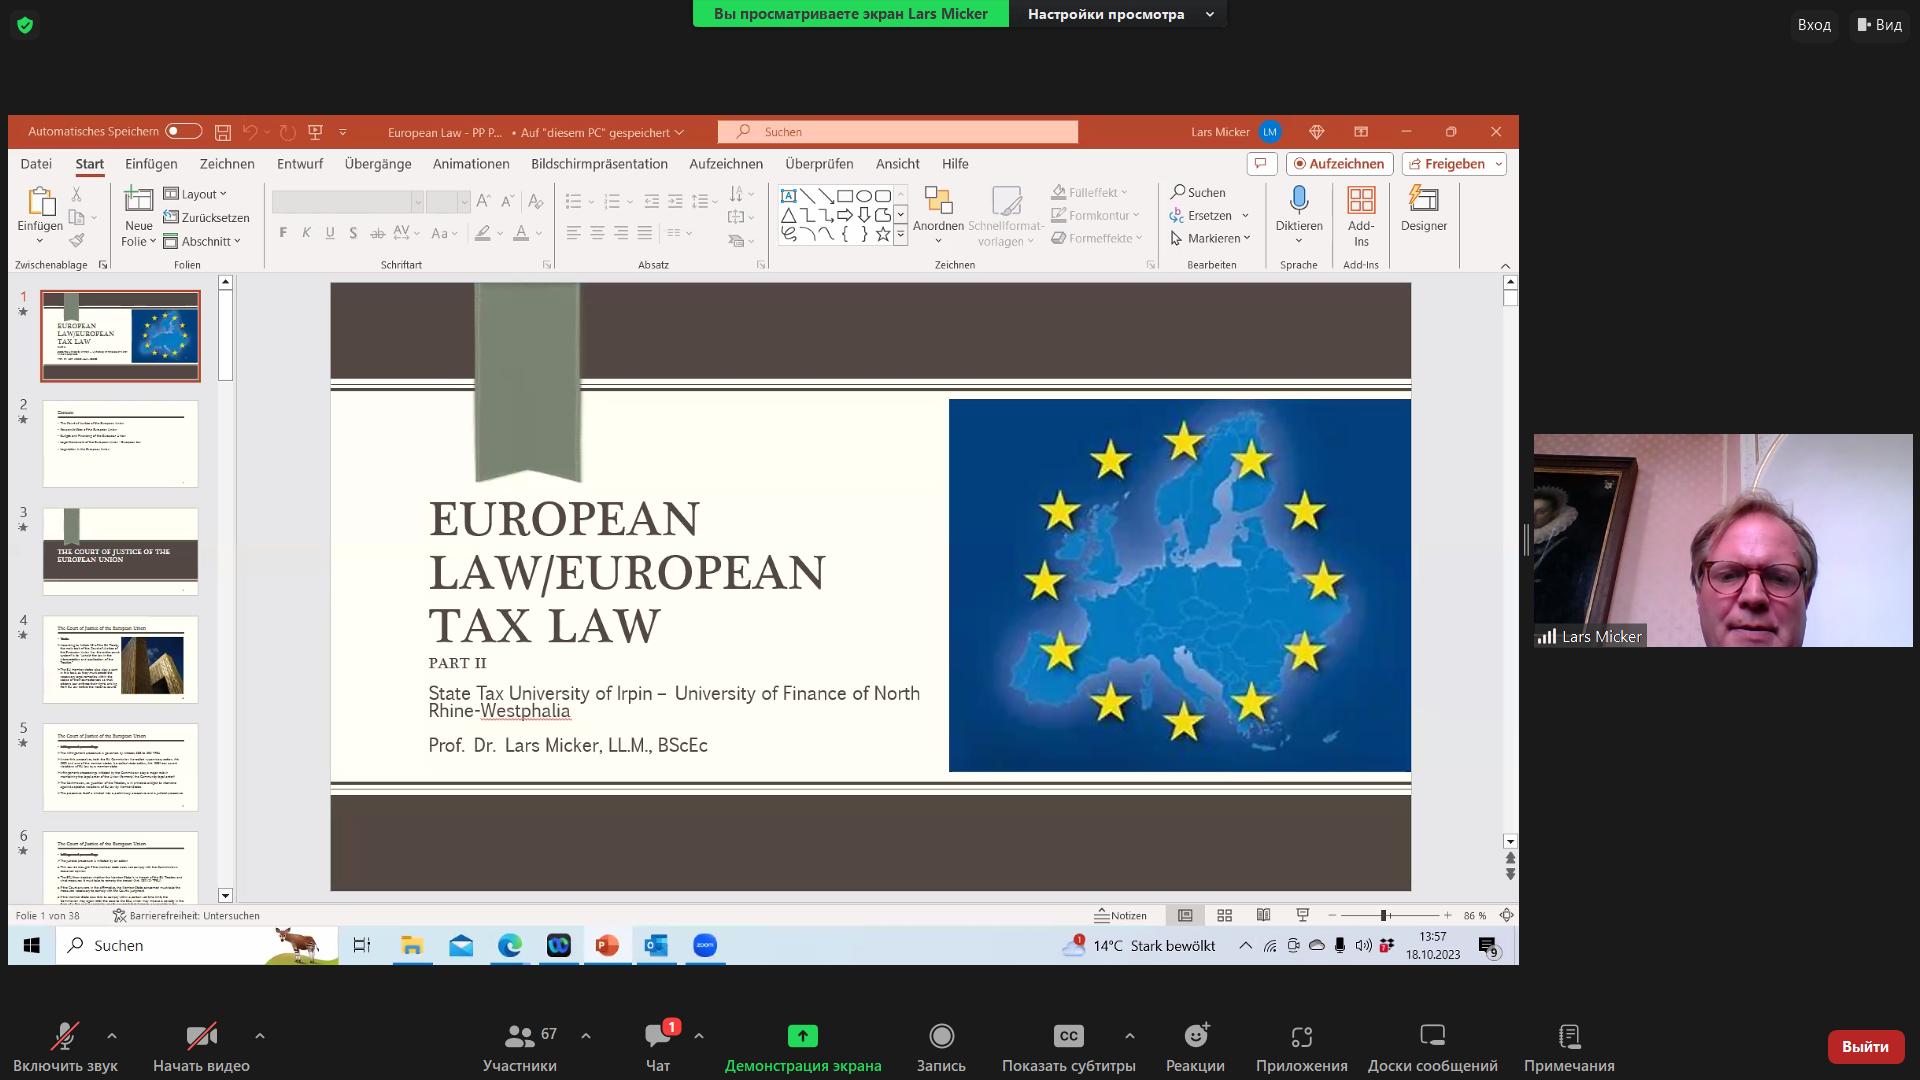
Task: Open the font name combo box
Action: (x=347, y=202)
